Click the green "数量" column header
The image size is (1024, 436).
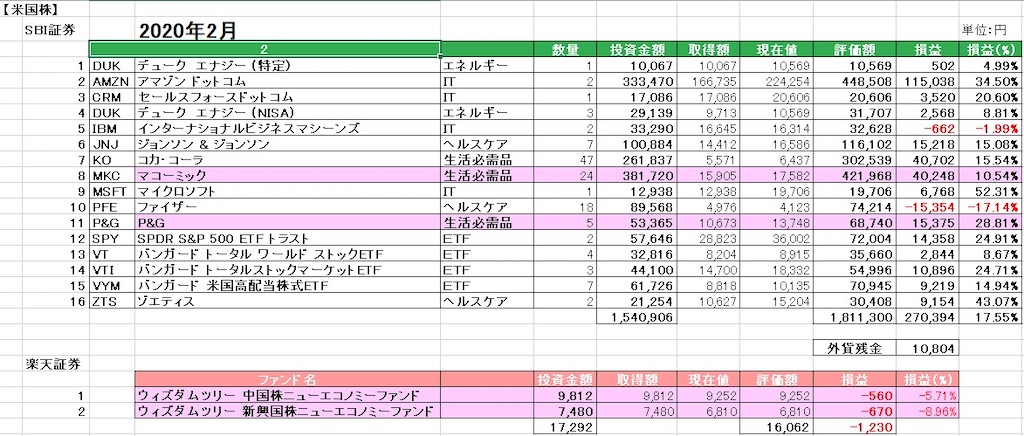tap(565, 50)
